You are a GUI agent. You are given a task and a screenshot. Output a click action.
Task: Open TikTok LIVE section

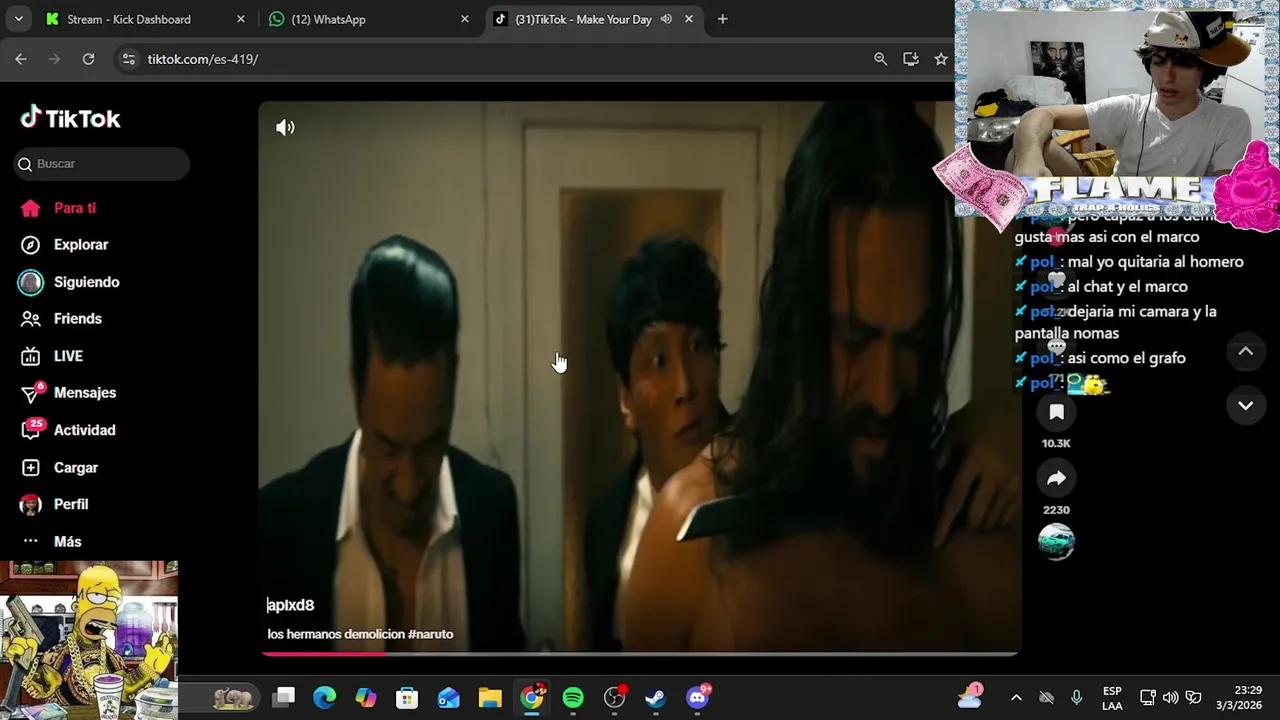click(53, 356)
